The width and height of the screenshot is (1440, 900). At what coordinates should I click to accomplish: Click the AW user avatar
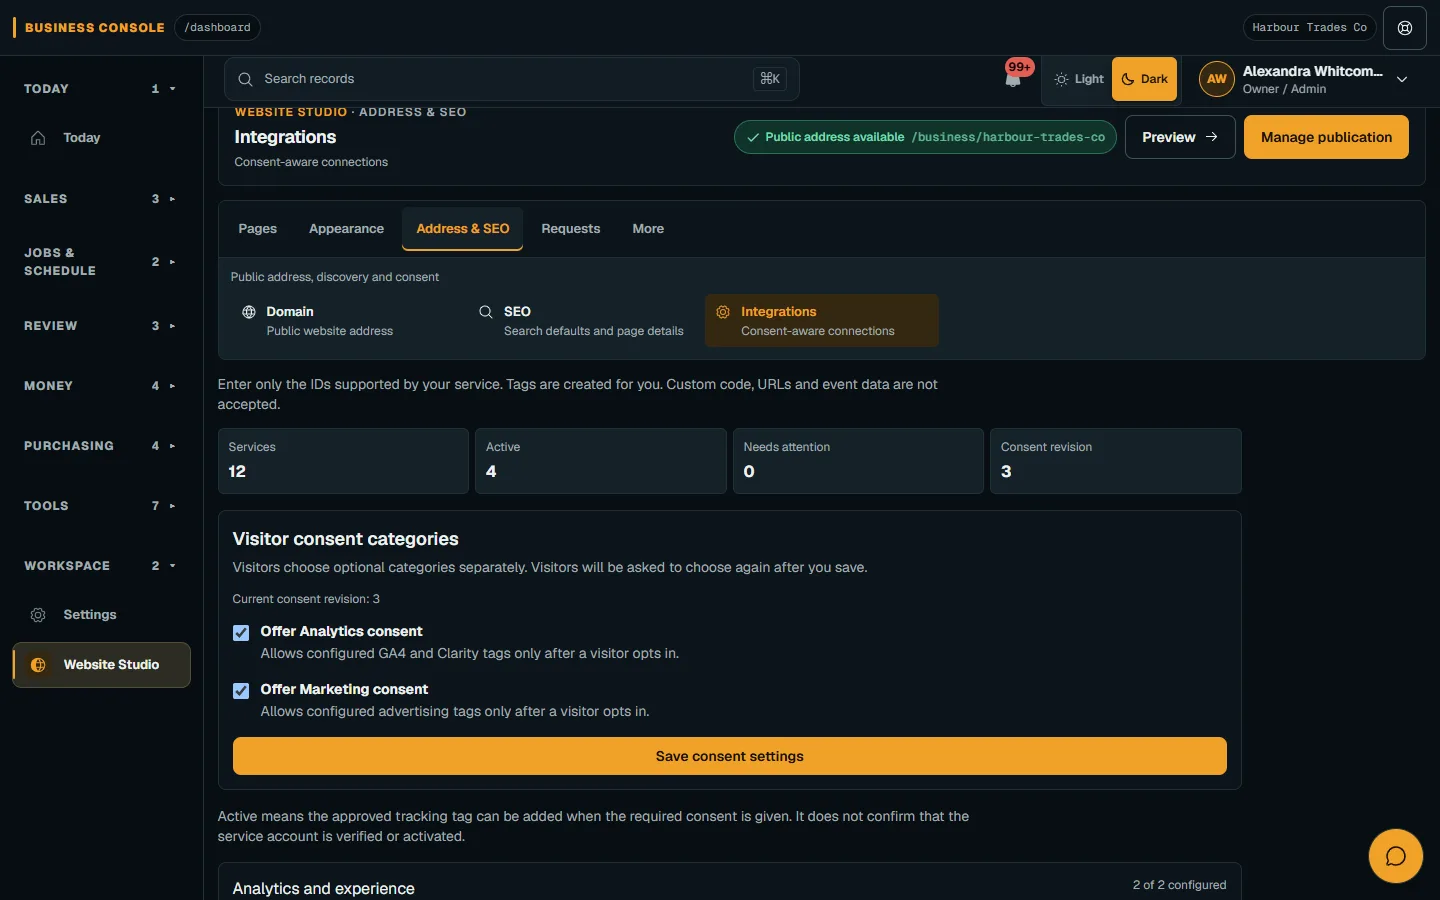click(x=1216, y=79)
